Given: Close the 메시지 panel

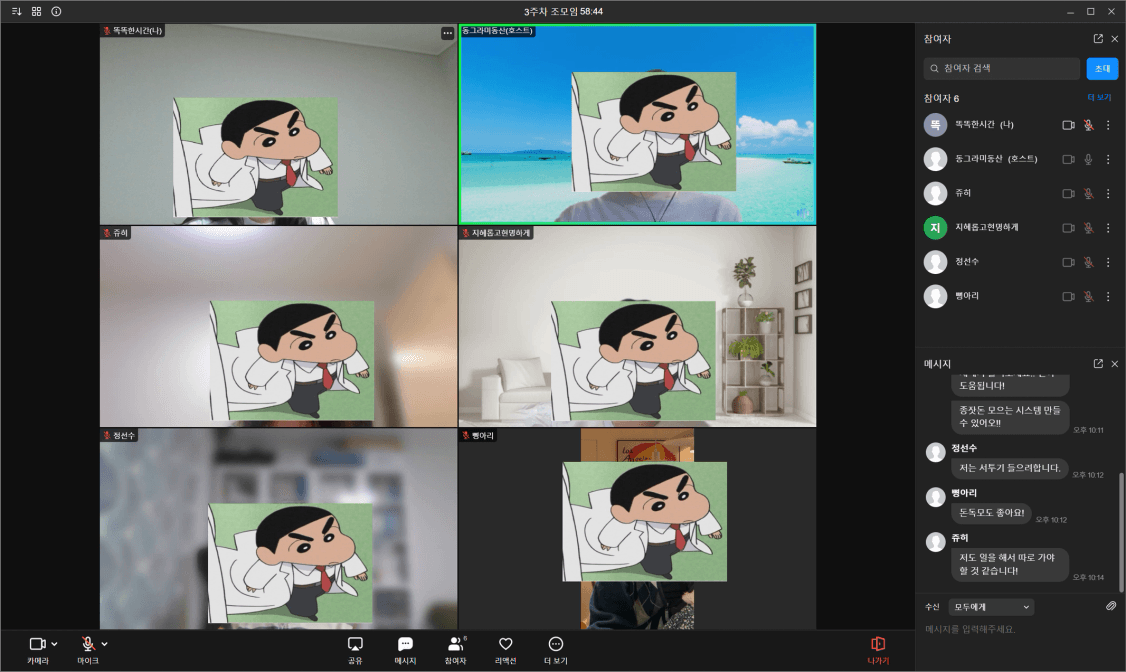Looking at the screenshot, I should click(x=1115, y=364).
